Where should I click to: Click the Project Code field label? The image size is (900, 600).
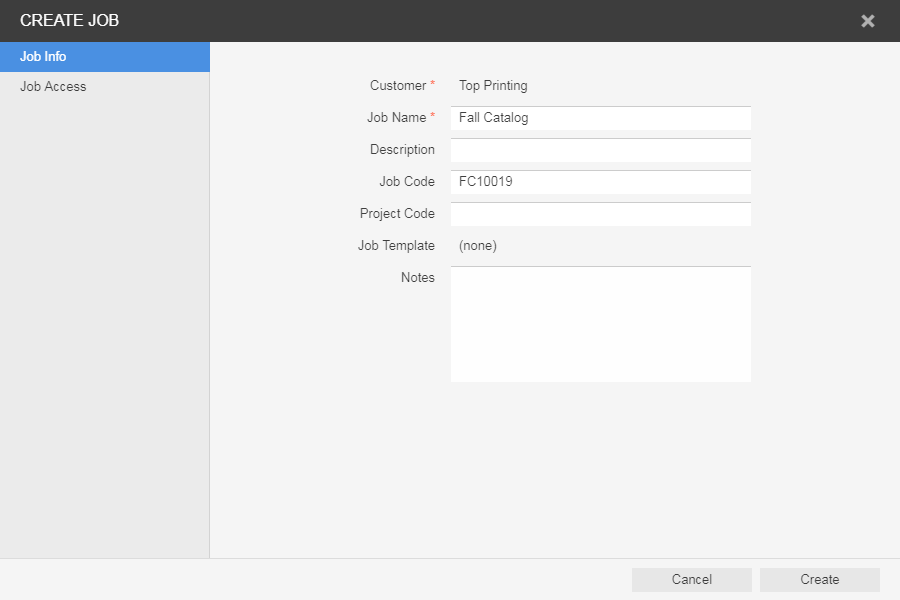pos(397,214)
